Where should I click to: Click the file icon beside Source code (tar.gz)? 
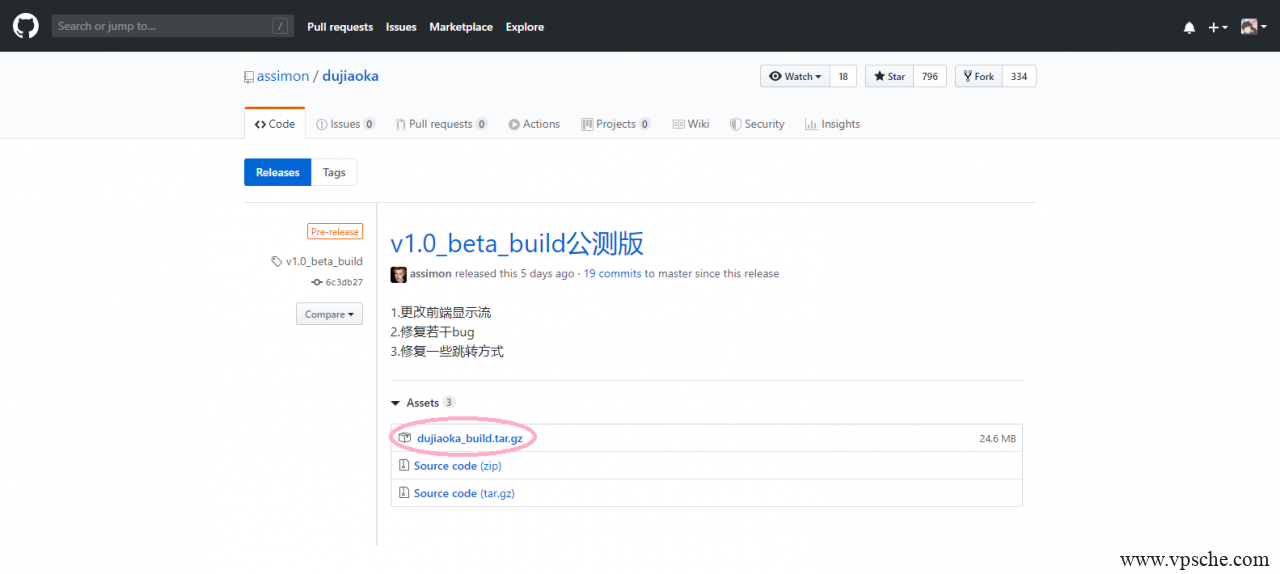click(x=404, y=493)
